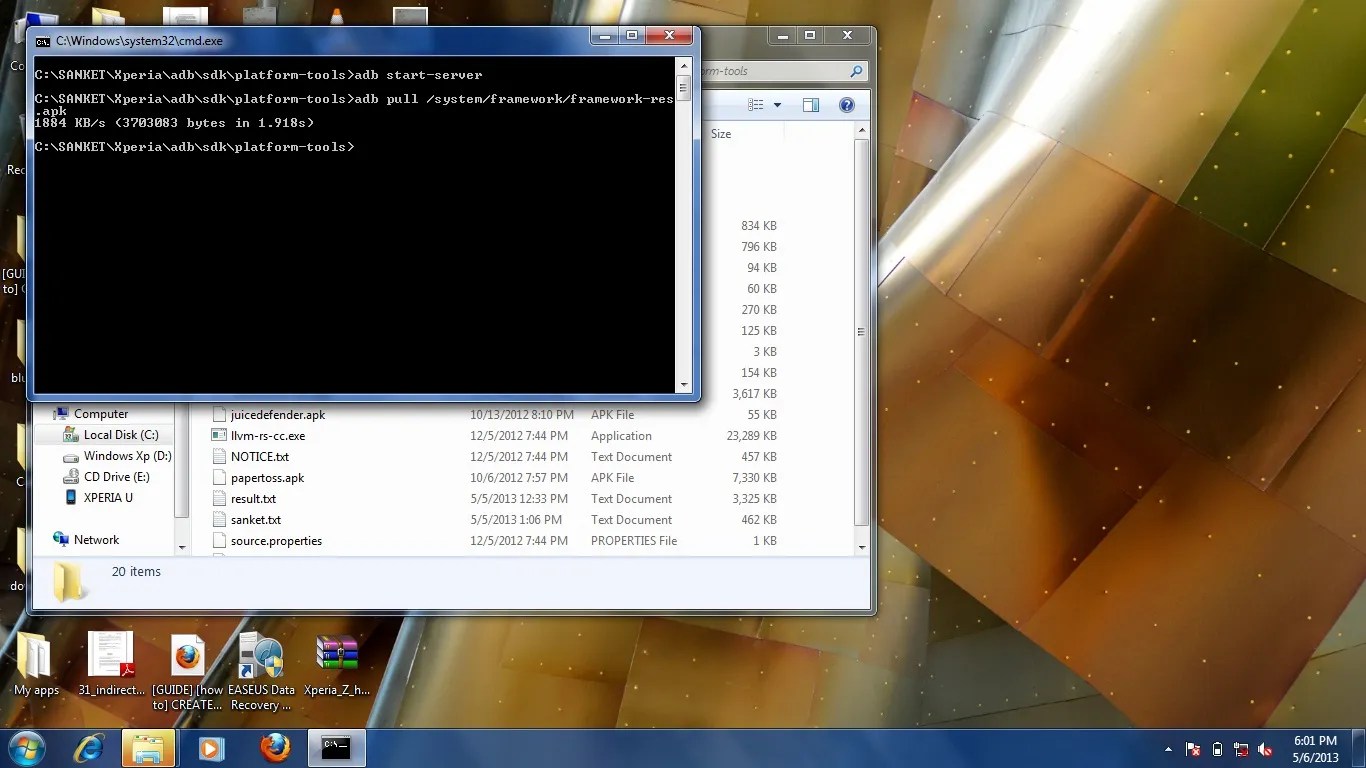
Task: Select Computer in the navigation pane
Action: coord(101,414)
